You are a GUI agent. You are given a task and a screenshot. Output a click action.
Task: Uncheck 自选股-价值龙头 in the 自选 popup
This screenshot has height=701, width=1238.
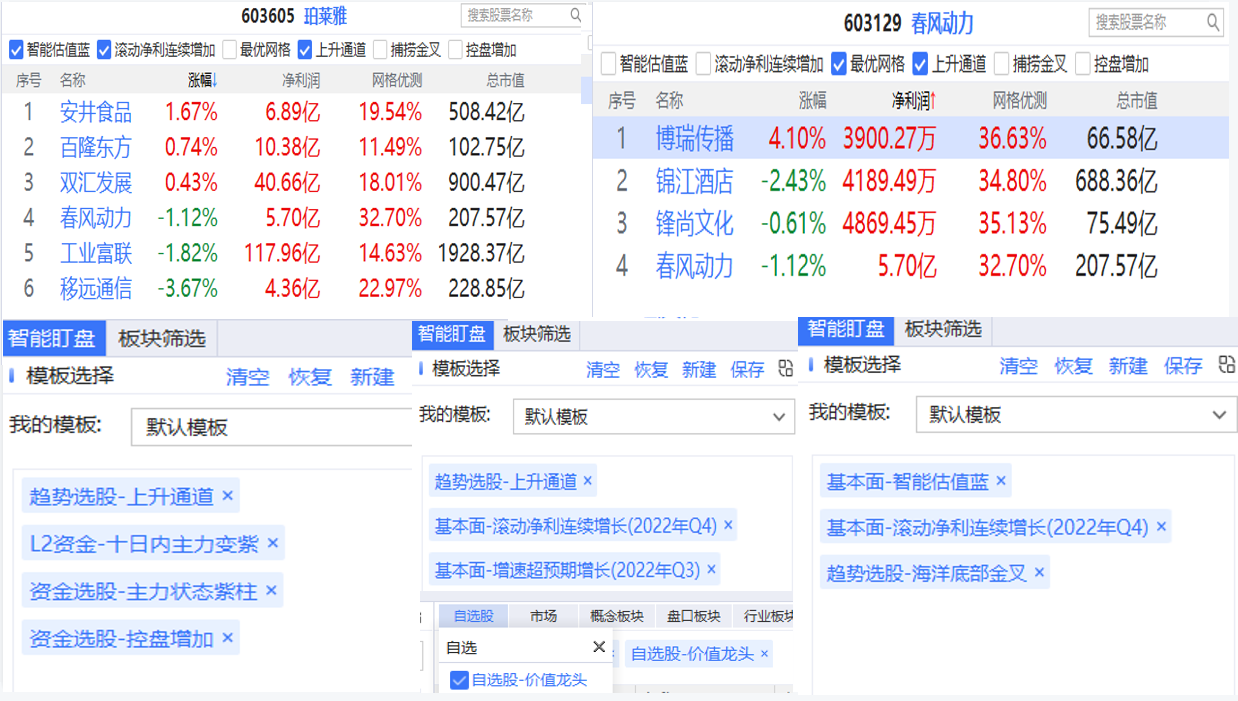459,680
